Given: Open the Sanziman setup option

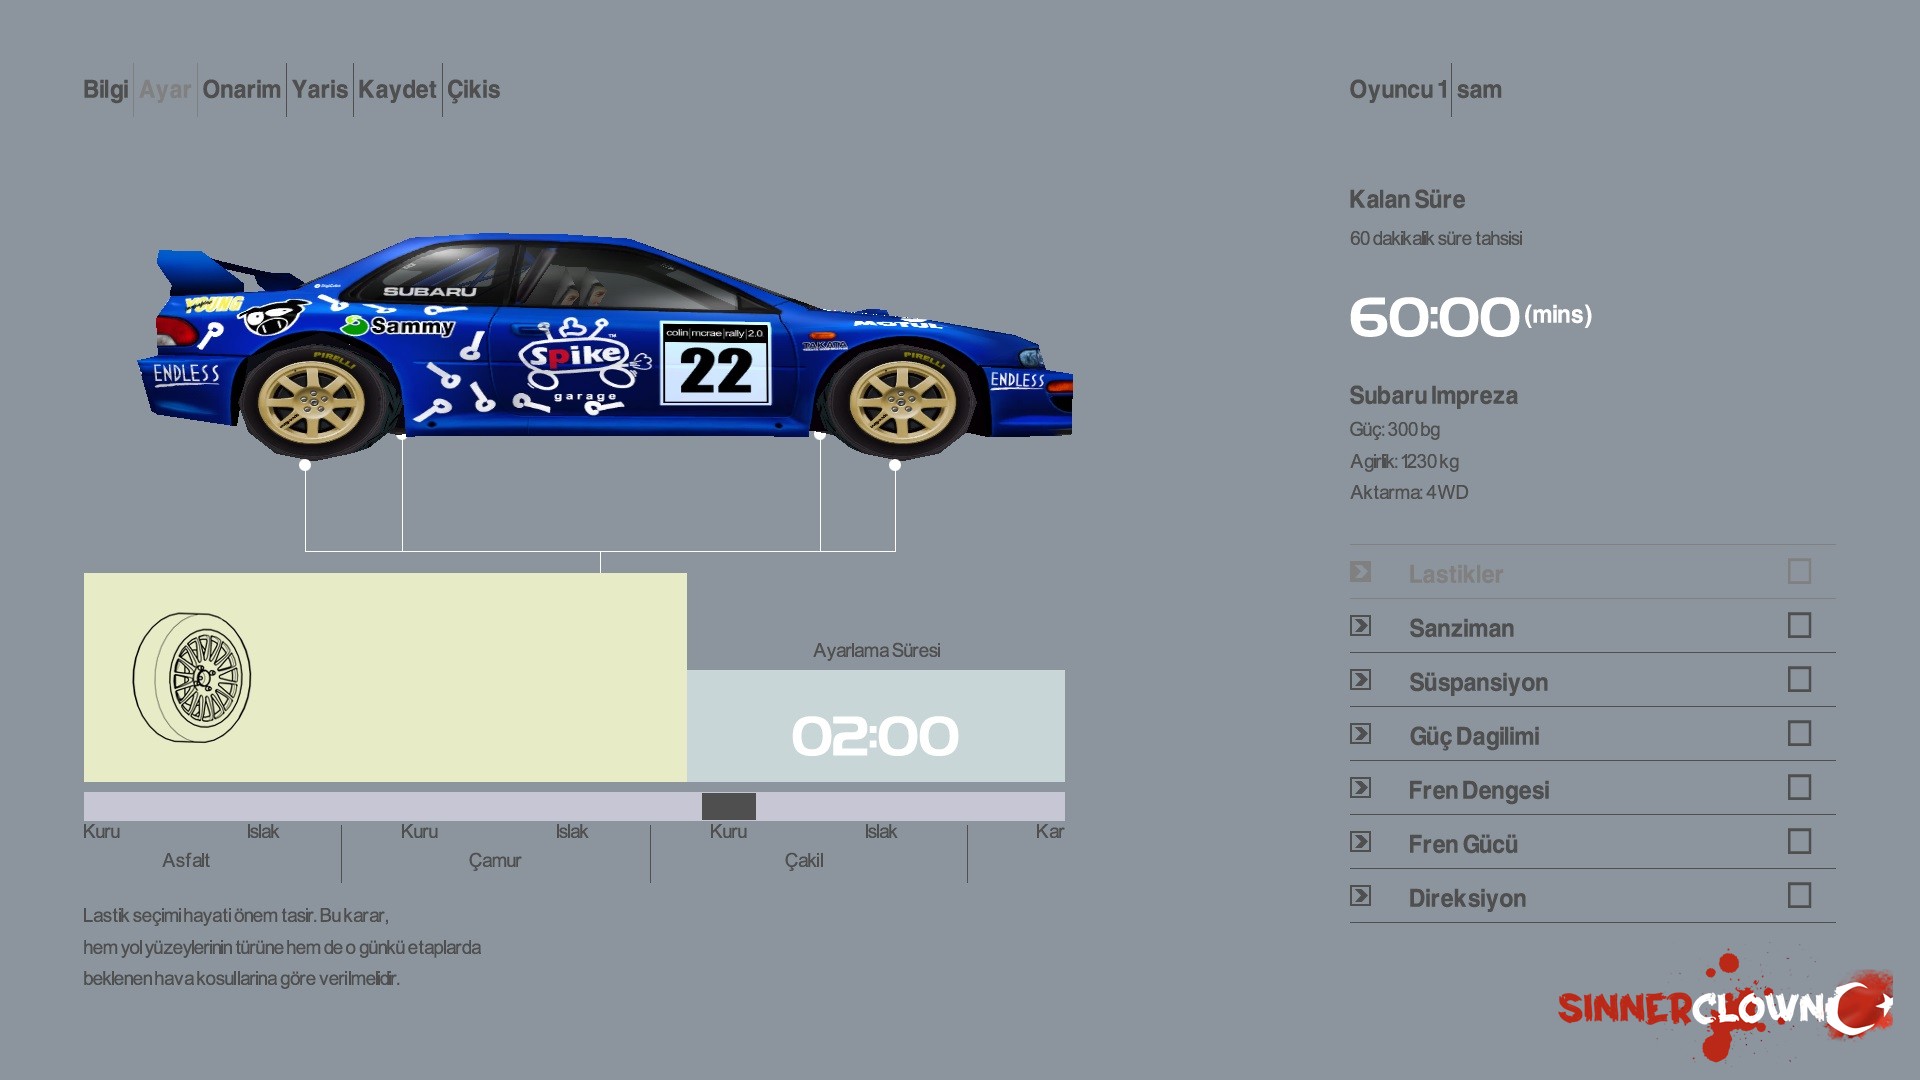Looking at the screenshot, I should [x=1592, y=627].
